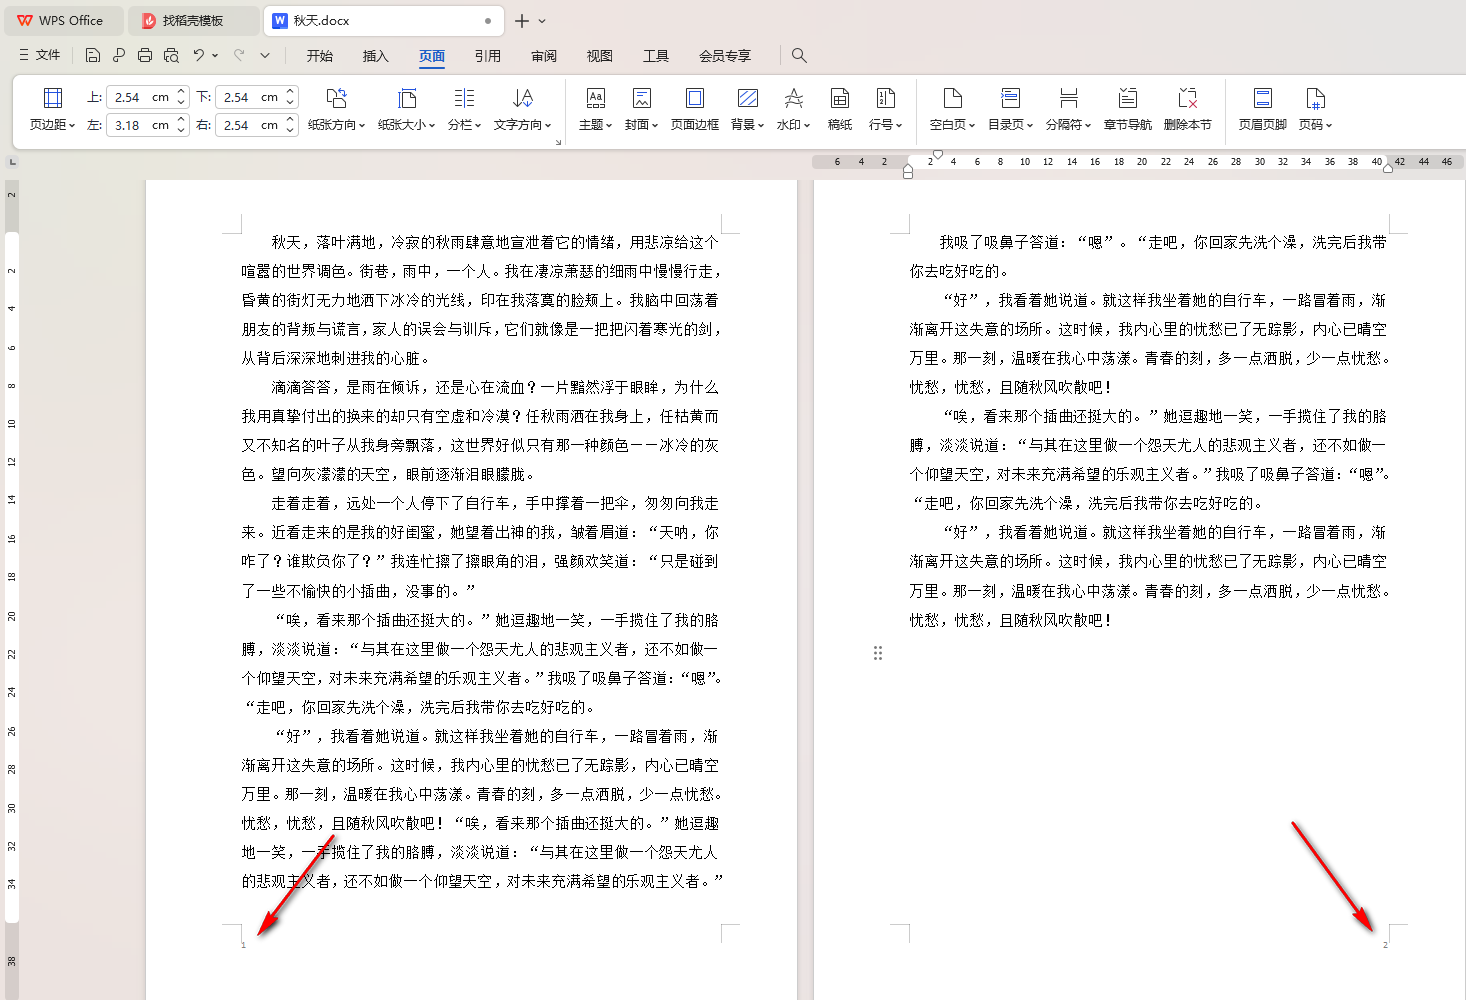Viewport: 1466px width, 1000px height.
Task: Open the page setup dialog launcher arrow
Action: click(x=558, y=142)
